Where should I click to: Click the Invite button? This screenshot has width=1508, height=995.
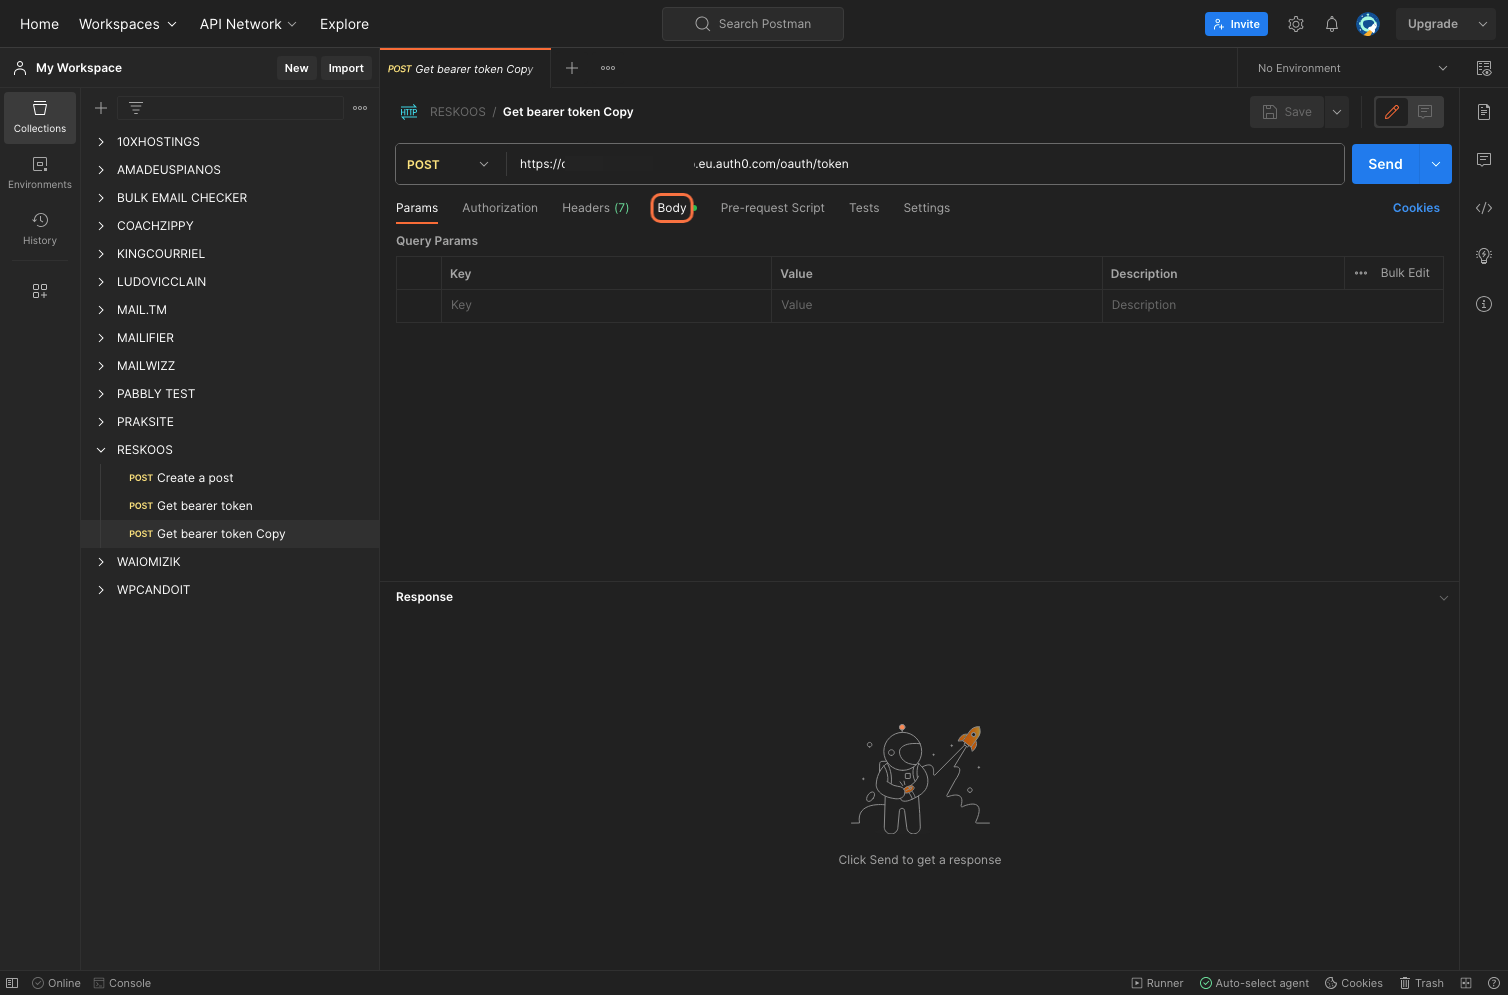point(1236,24)
